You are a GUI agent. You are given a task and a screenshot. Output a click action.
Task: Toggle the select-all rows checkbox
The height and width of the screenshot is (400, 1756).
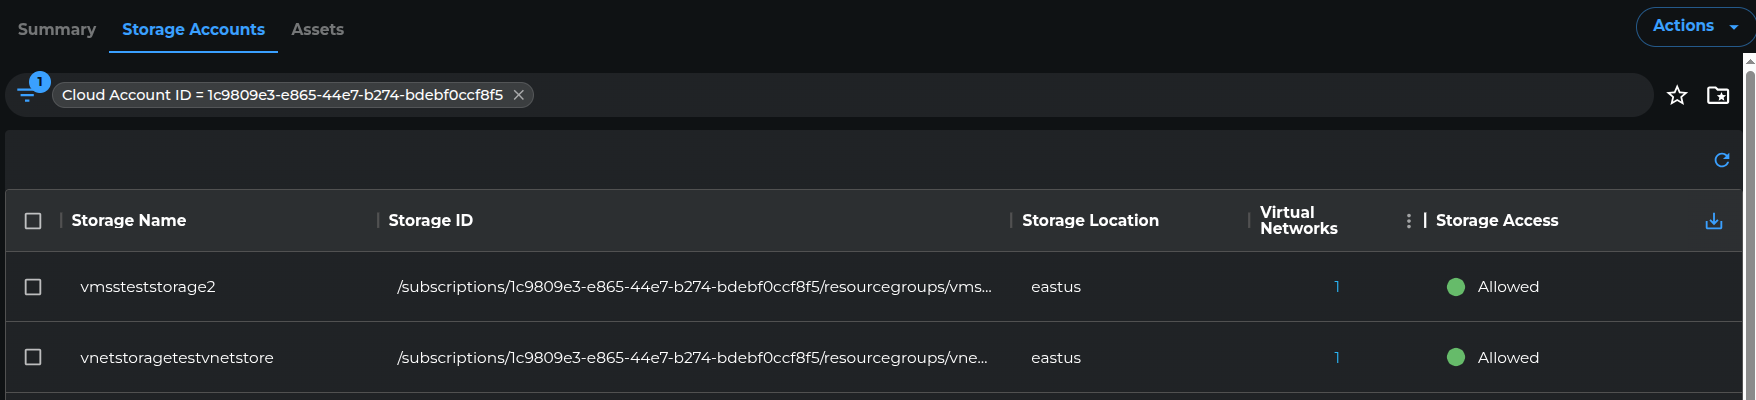point(33,221)
